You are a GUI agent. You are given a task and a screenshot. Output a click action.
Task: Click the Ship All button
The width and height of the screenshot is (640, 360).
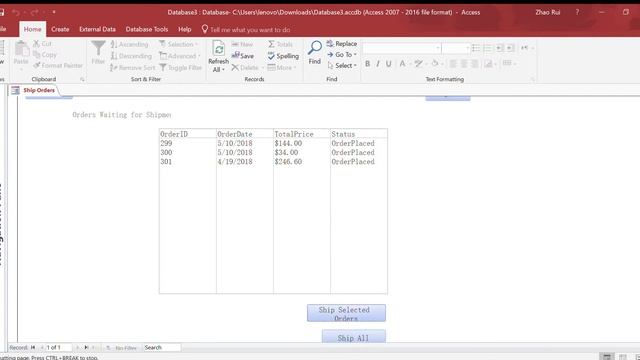353,337
